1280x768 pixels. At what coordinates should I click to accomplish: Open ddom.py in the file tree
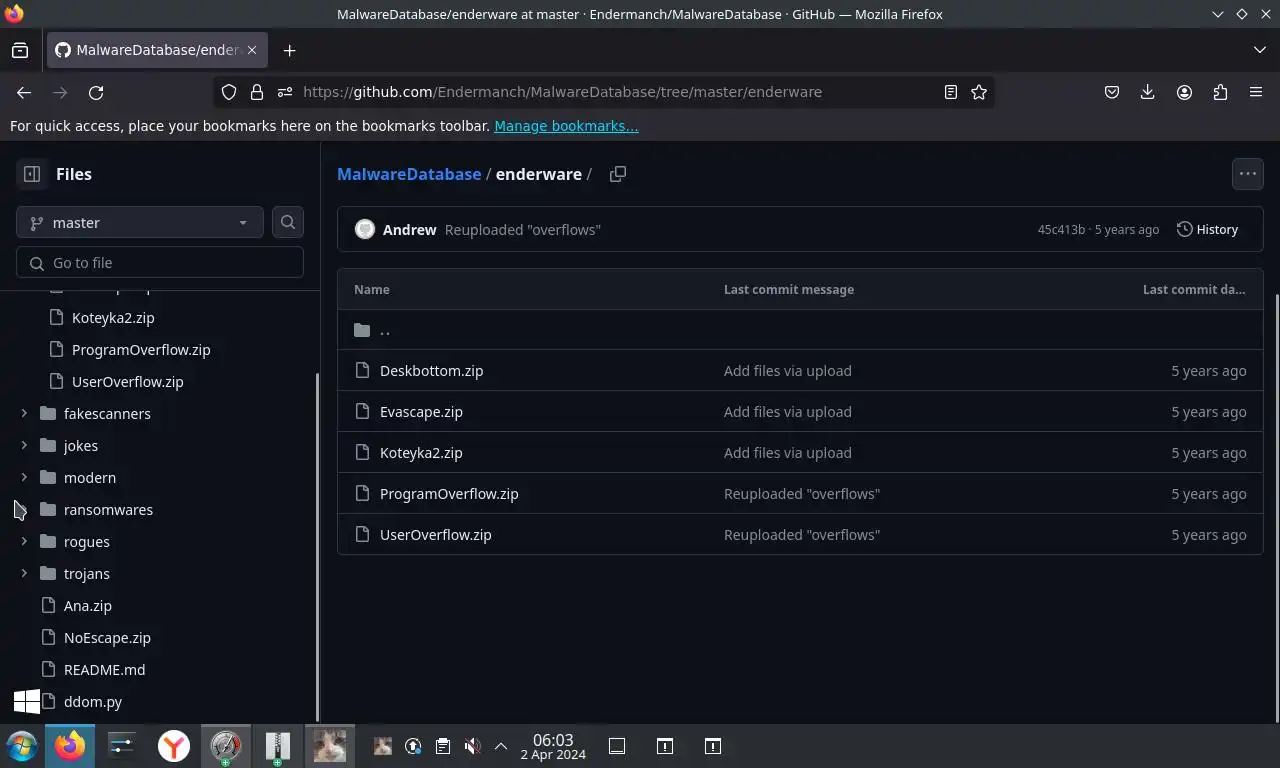[x=93, y=701]
